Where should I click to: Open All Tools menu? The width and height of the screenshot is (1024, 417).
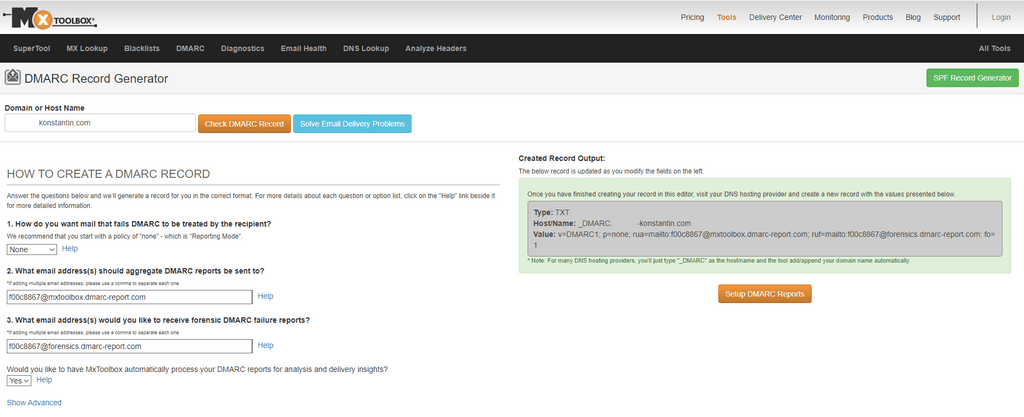(994, 48)
